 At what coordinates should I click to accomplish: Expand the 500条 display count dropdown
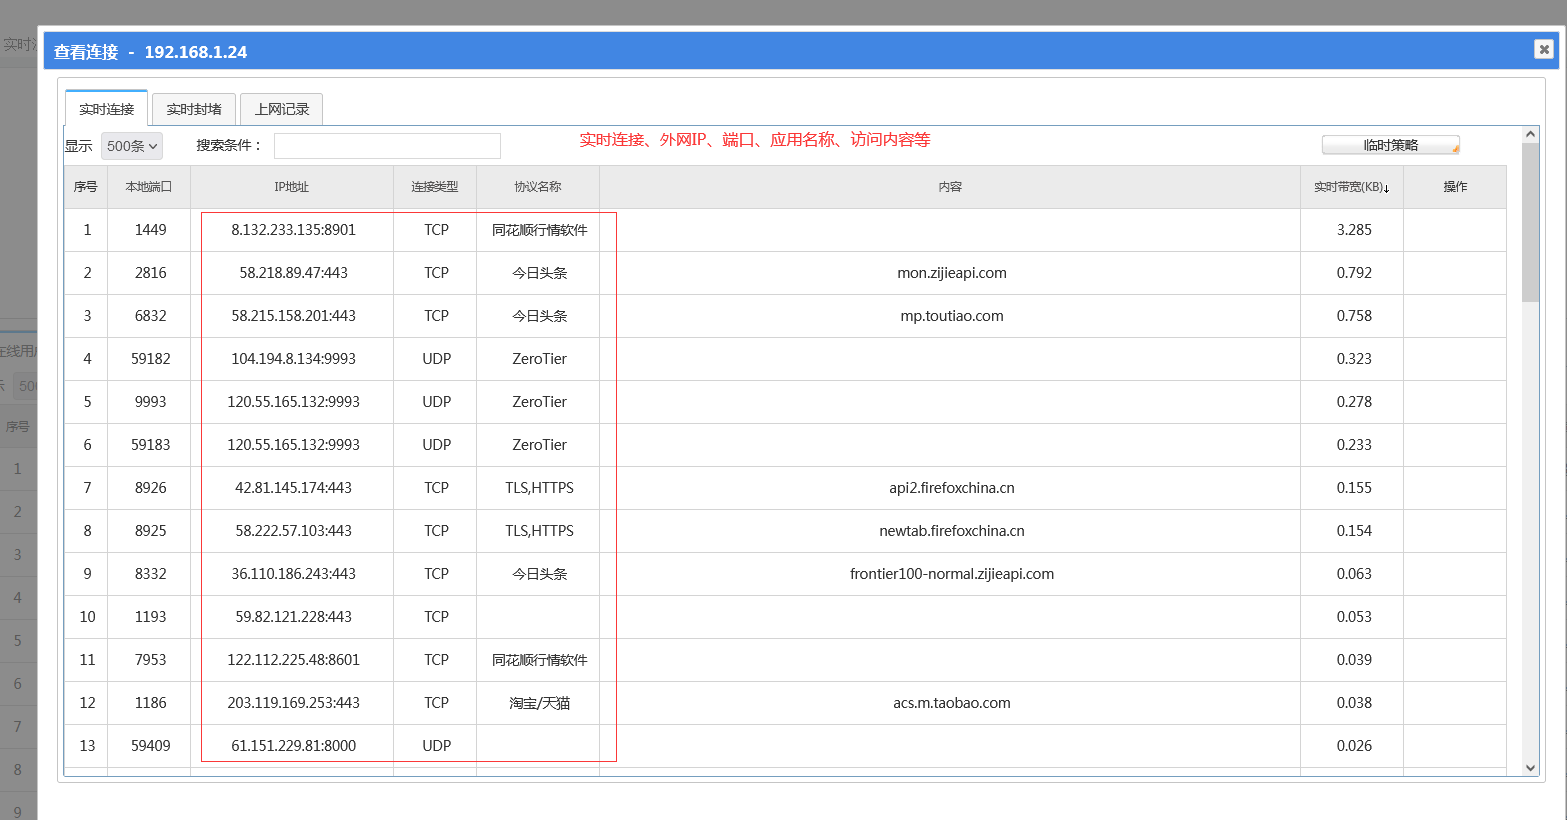coord(132,146)
